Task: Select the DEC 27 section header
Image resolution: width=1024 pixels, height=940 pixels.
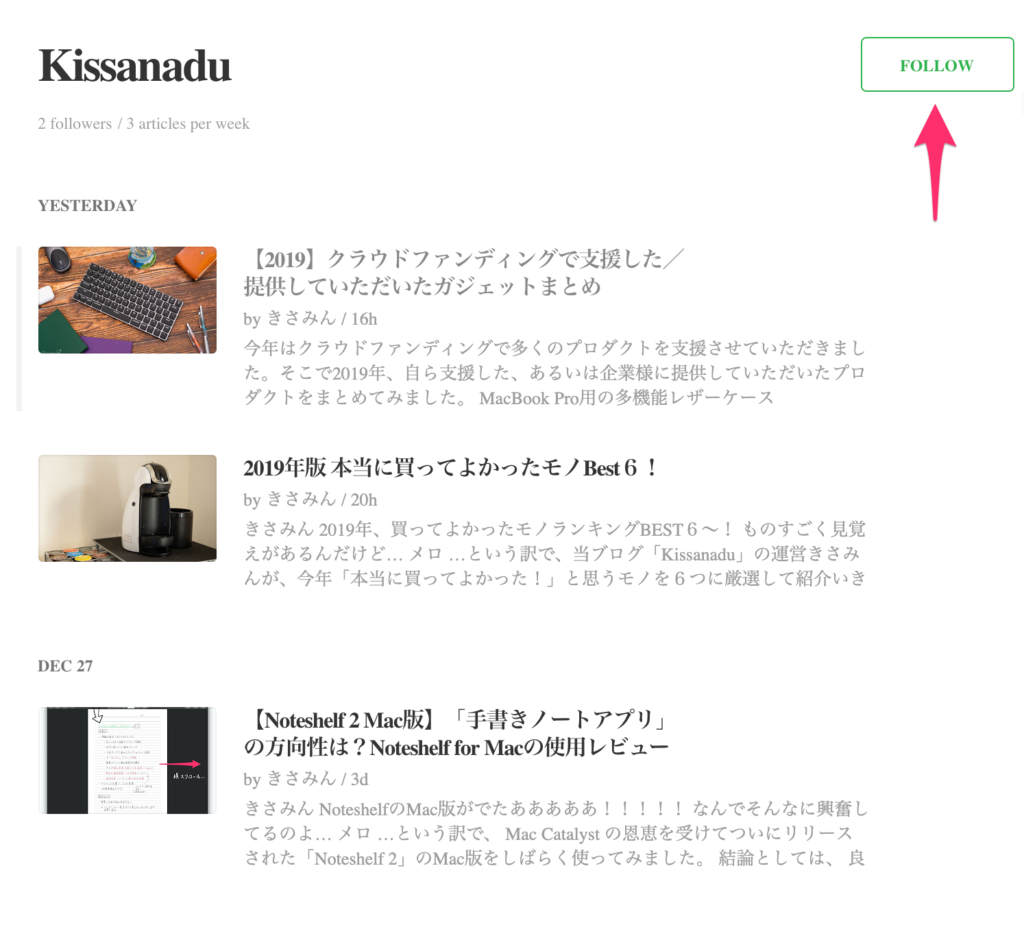Action: coord(65,666)
